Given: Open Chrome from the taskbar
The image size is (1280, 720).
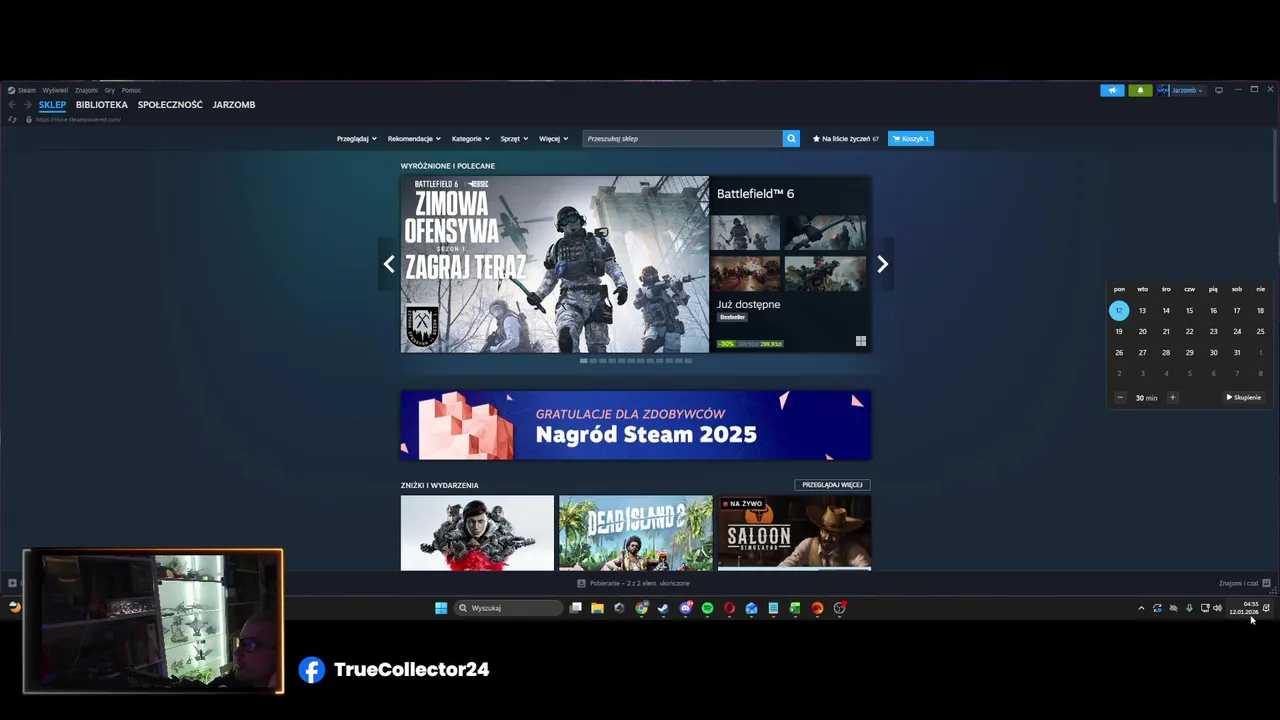Looking at the screenshot, I should click(x=641, y=608).
